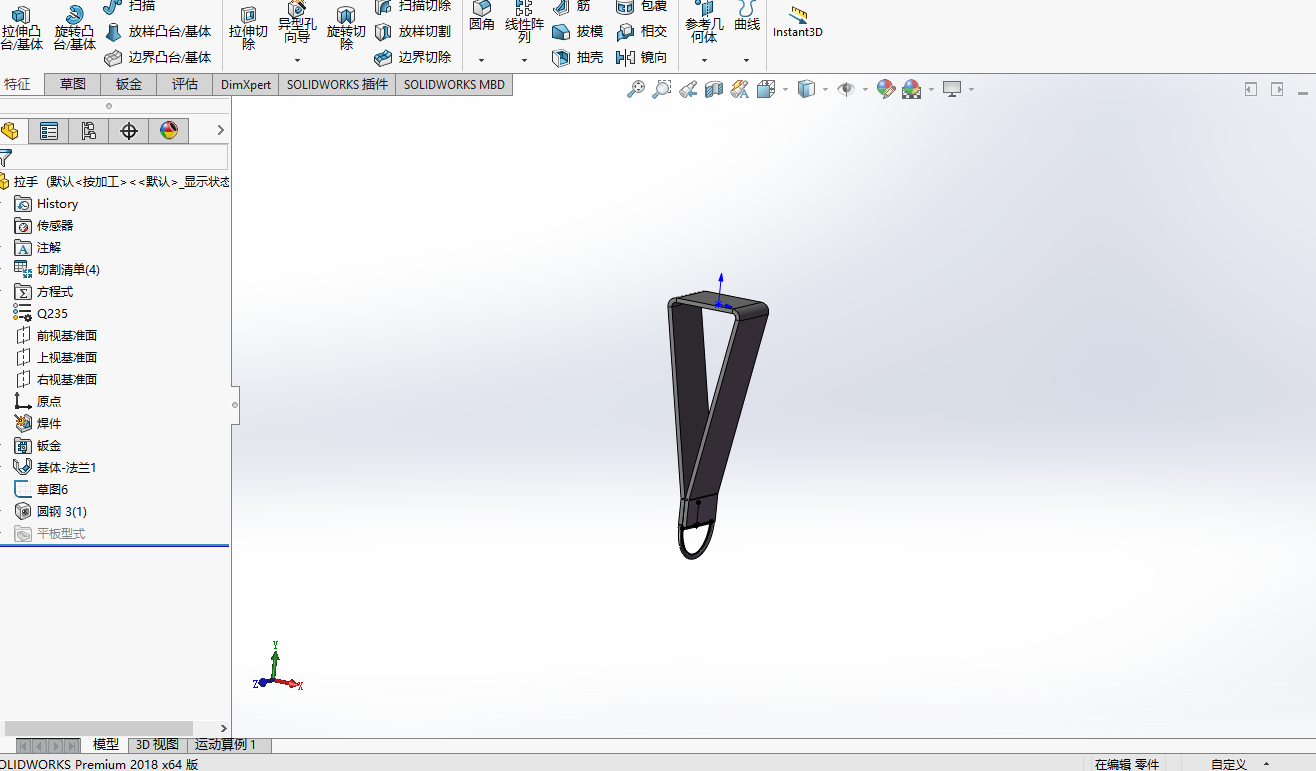Open the 异型孔向导 hole wizard

pyautogui.click(x=297, y=22)
